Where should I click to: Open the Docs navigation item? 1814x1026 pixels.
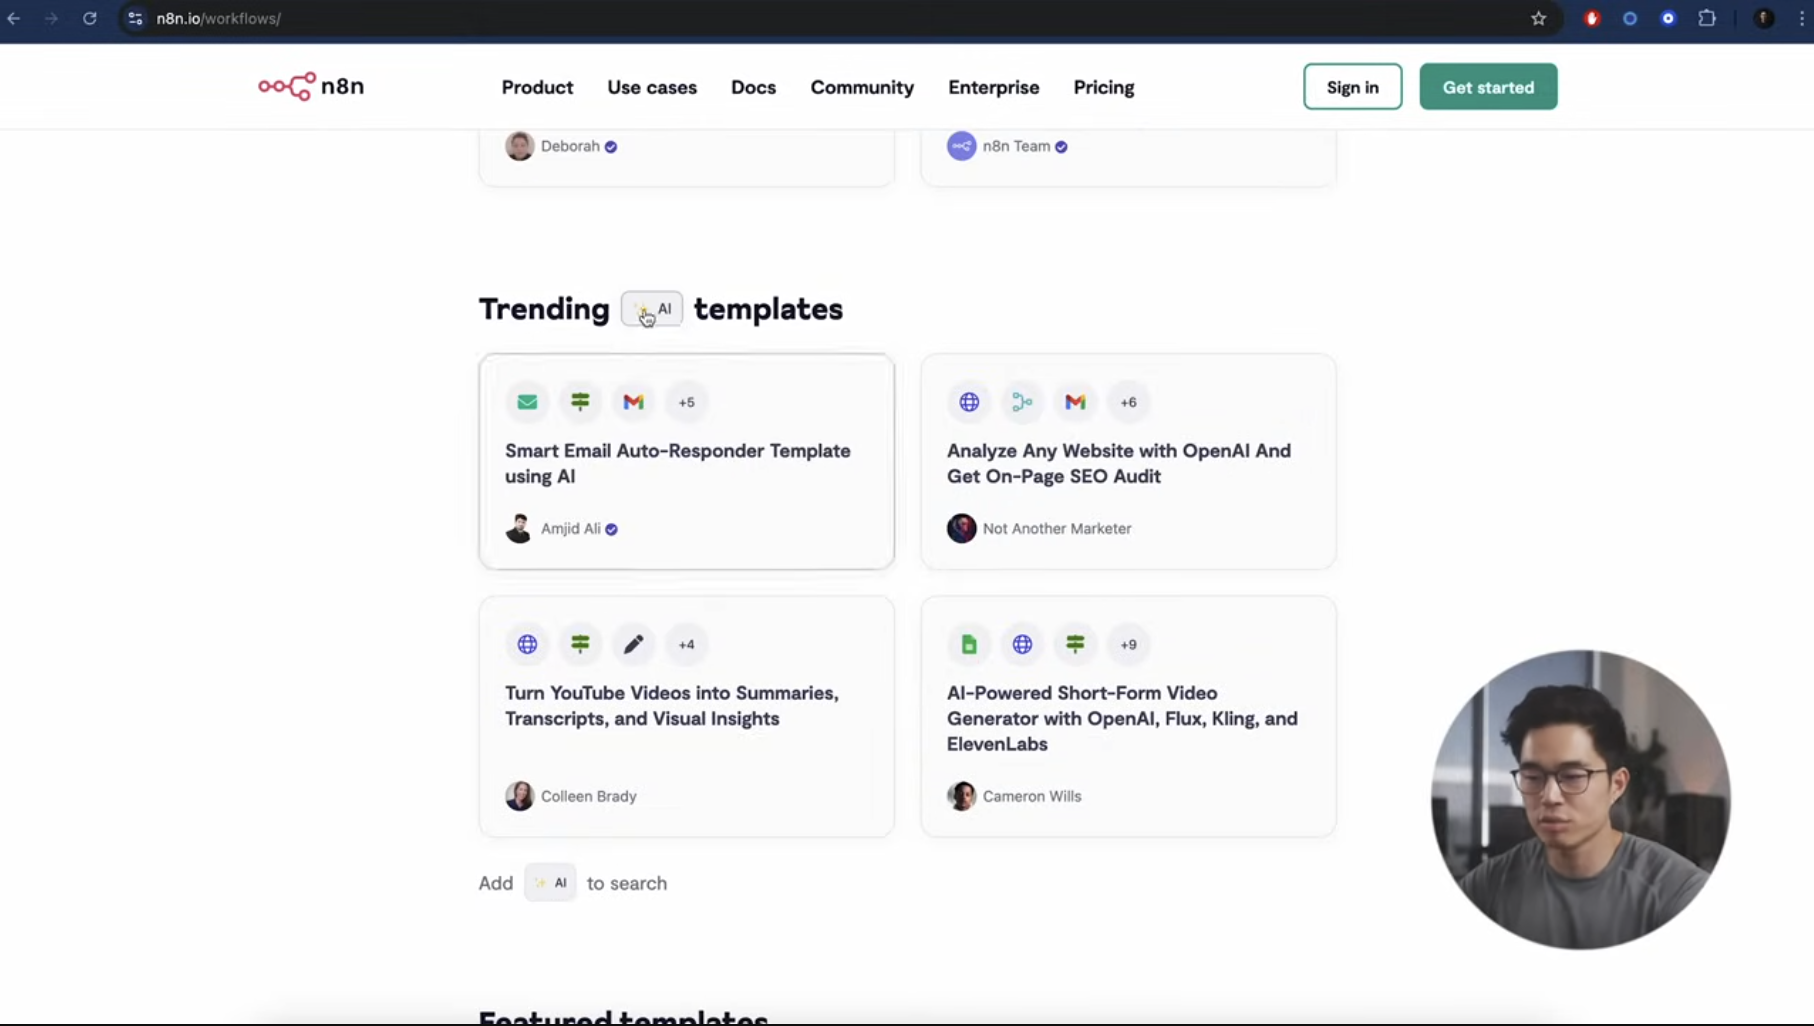pyautogui.click(x=753, y=88)
